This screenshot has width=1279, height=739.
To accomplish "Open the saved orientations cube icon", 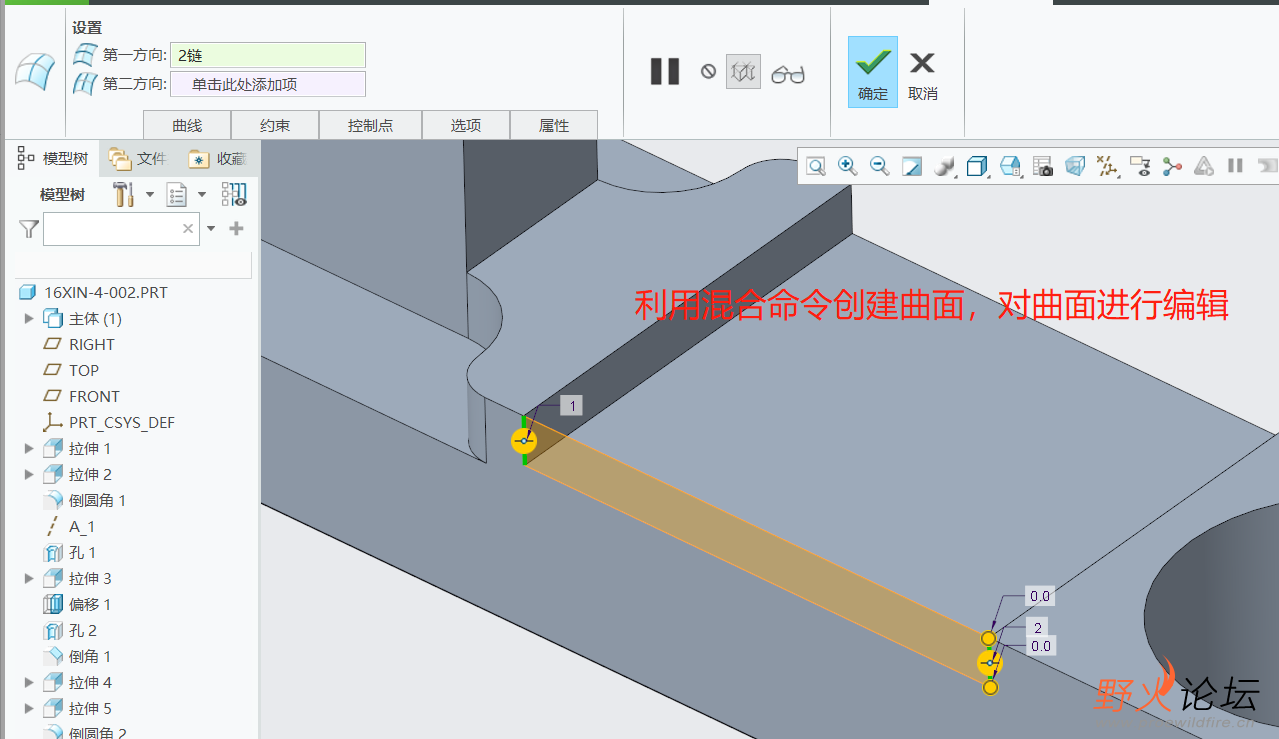I will point(977,166).
